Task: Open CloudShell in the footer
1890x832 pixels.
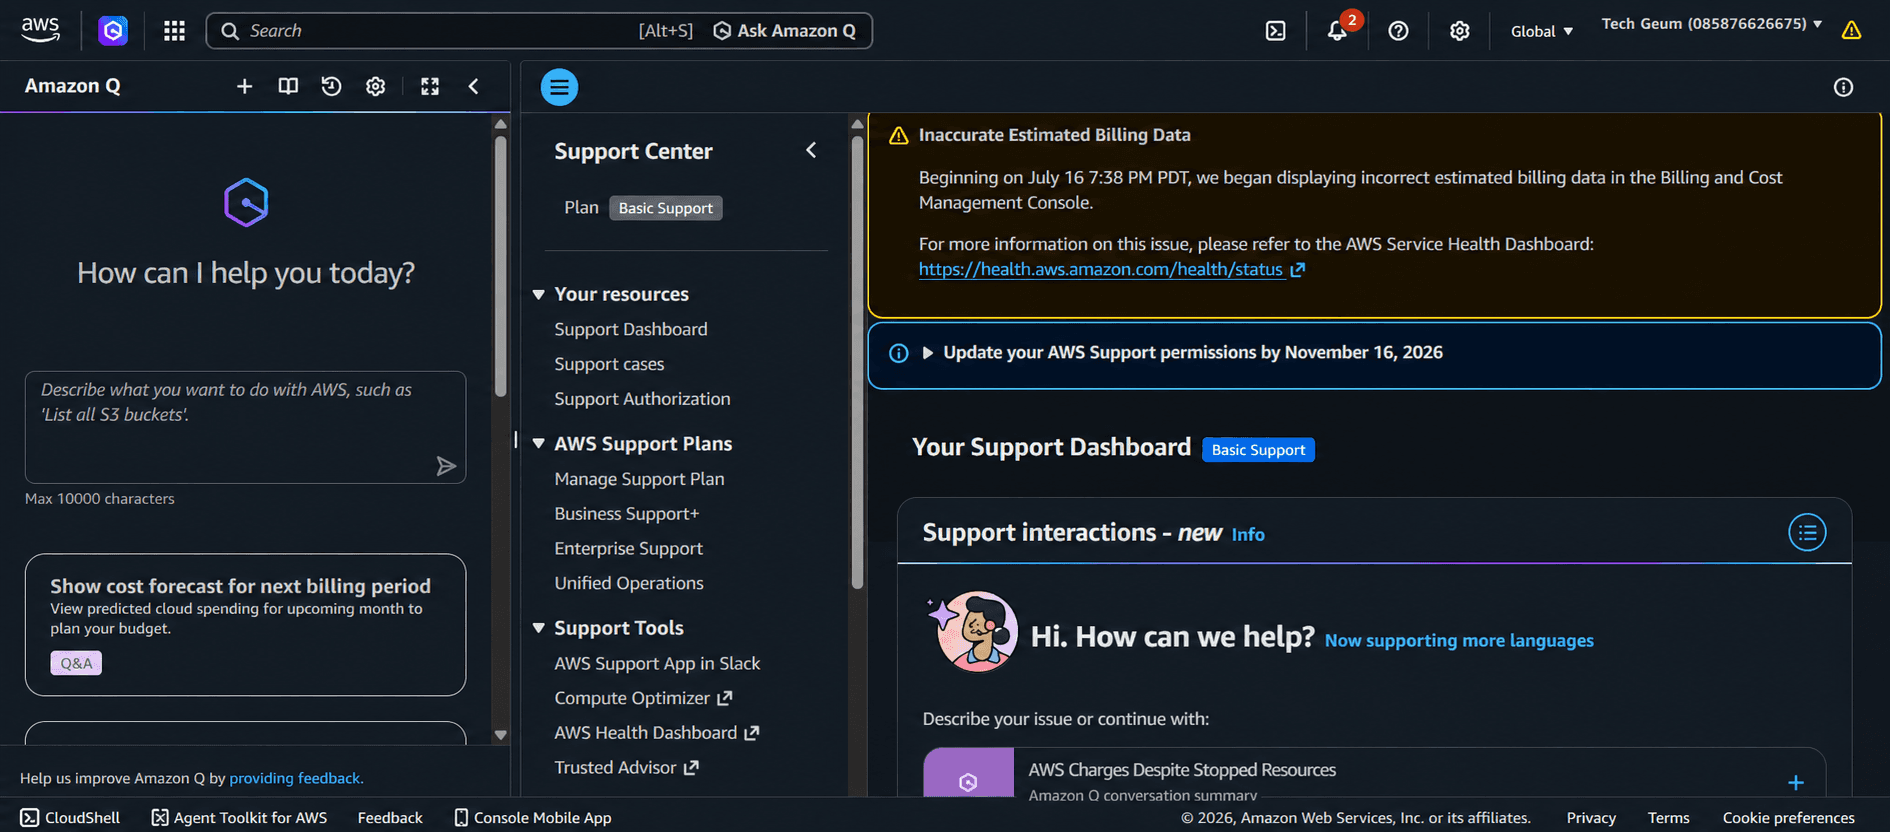Action: coord(70,817)
